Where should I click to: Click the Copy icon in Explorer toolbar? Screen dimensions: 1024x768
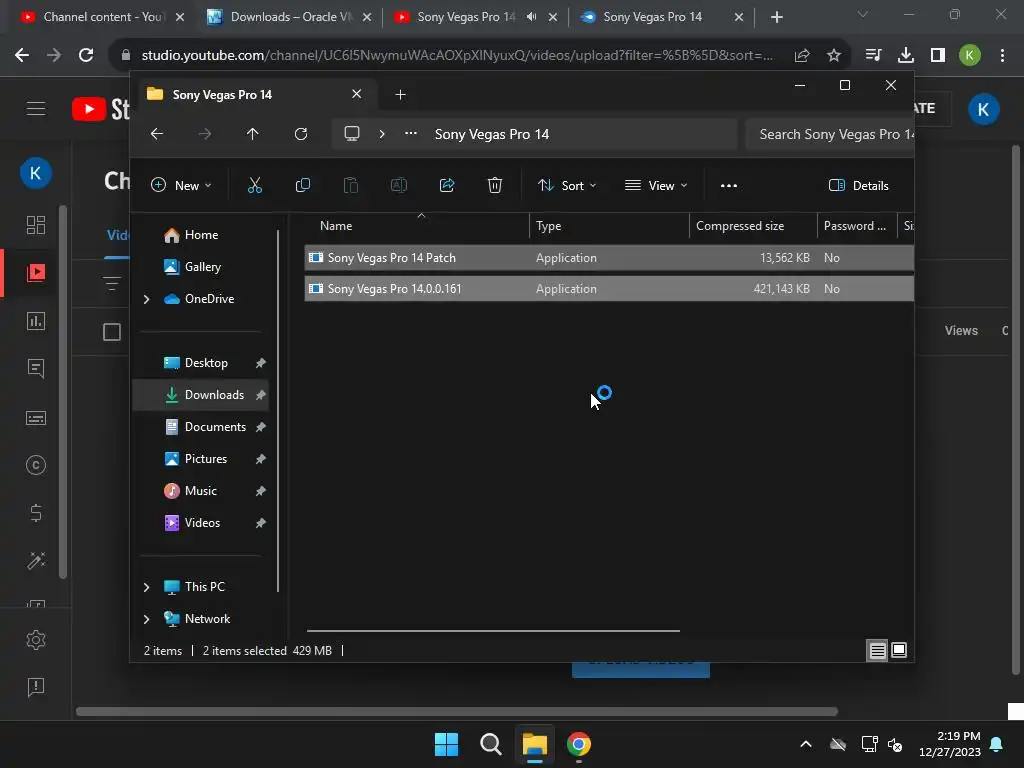tap(303, 185)
